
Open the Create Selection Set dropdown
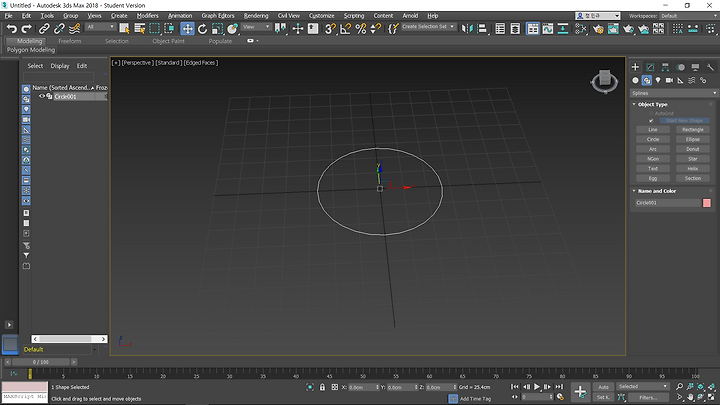coord(428,27)
